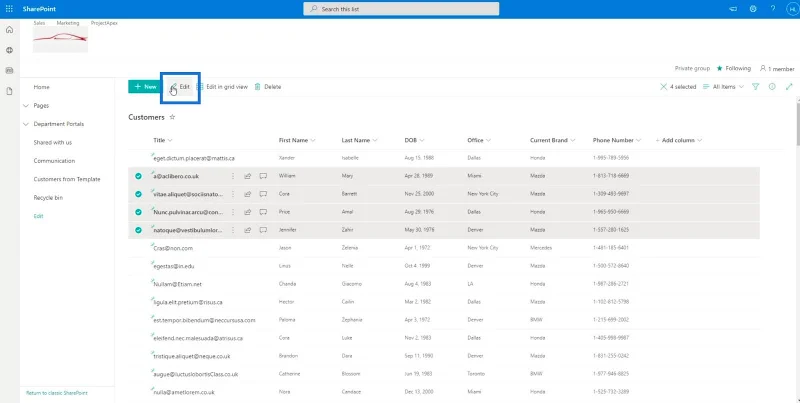Click the site logo car image
Viewport: 800px width, 403px height.
click(60, 40)
